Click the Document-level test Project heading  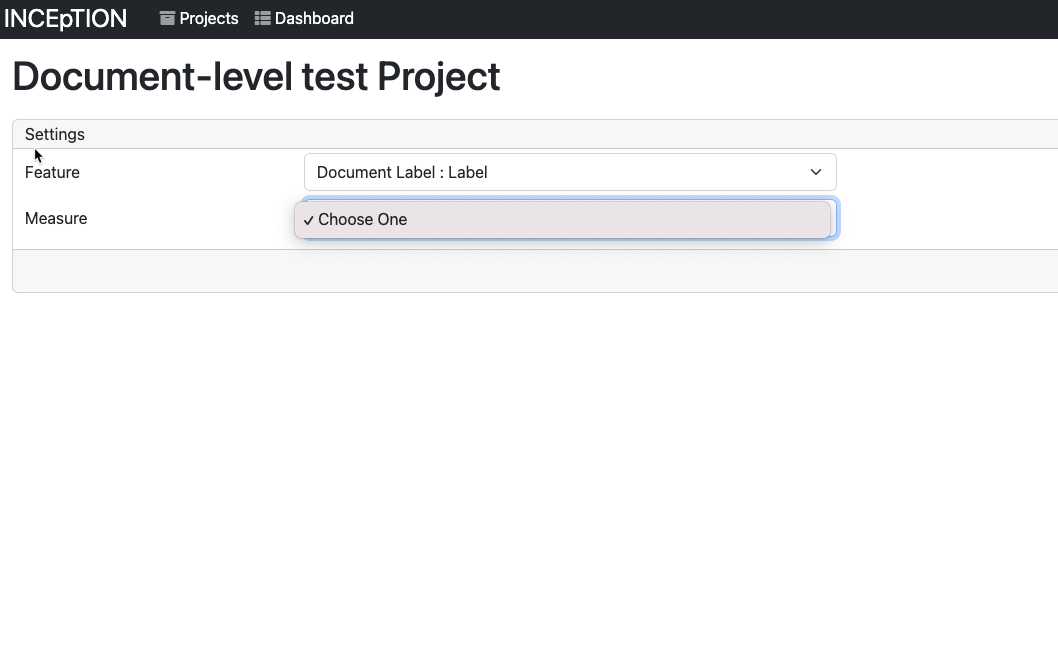click(x=256, y=76)
